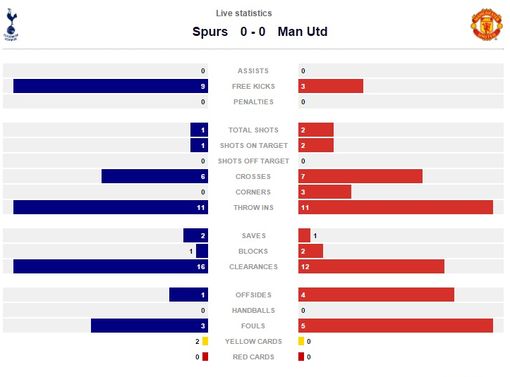Click the OFFSIDES stat label
This screenshot has width=510, height=377.
(x=253, y=295)
